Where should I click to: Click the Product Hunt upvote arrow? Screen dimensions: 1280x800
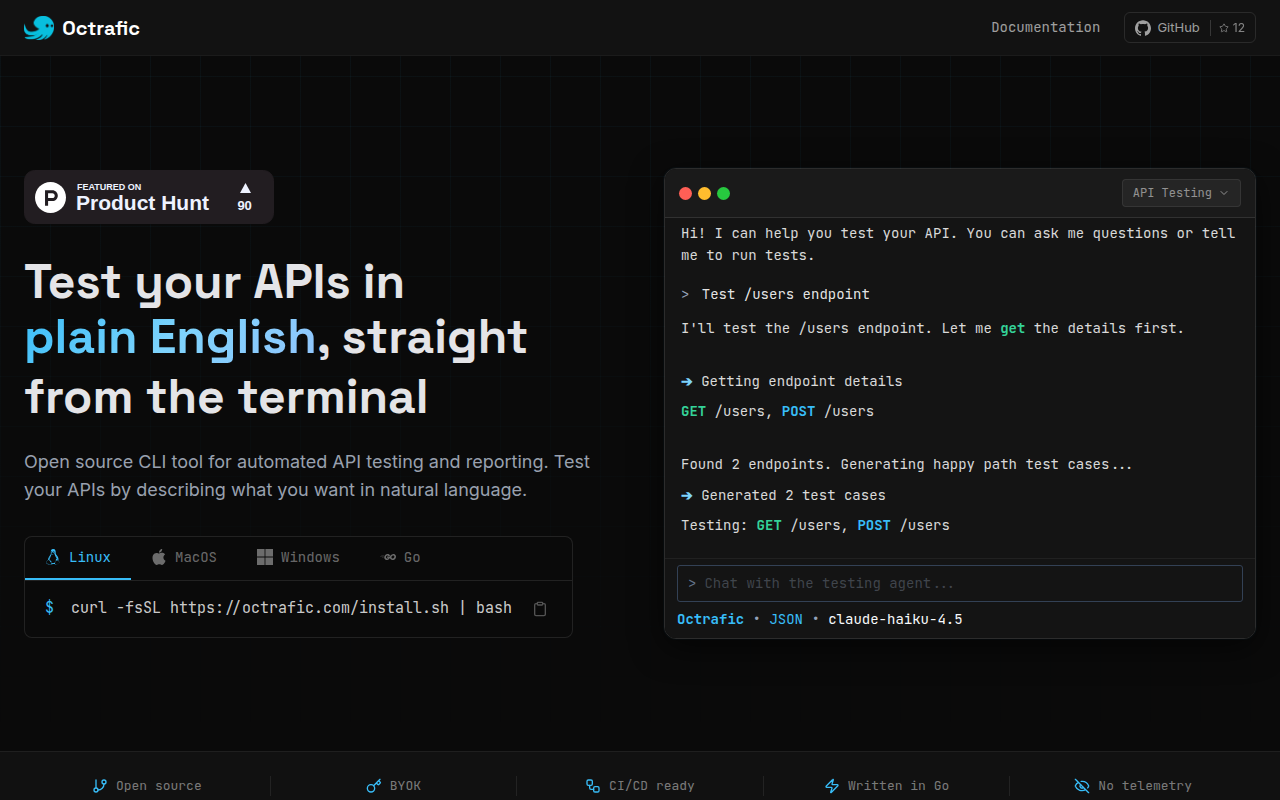pos(245,188)
